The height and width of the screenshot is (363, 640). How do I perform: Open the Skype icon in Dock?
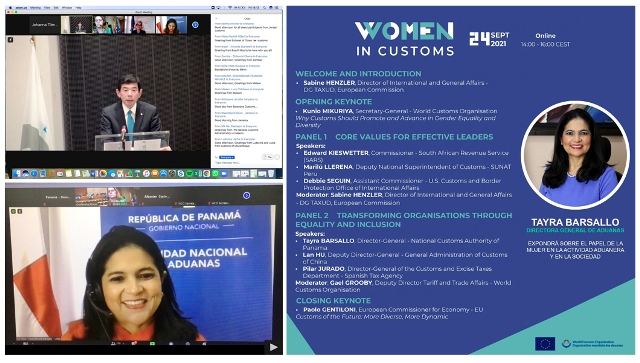181,174
